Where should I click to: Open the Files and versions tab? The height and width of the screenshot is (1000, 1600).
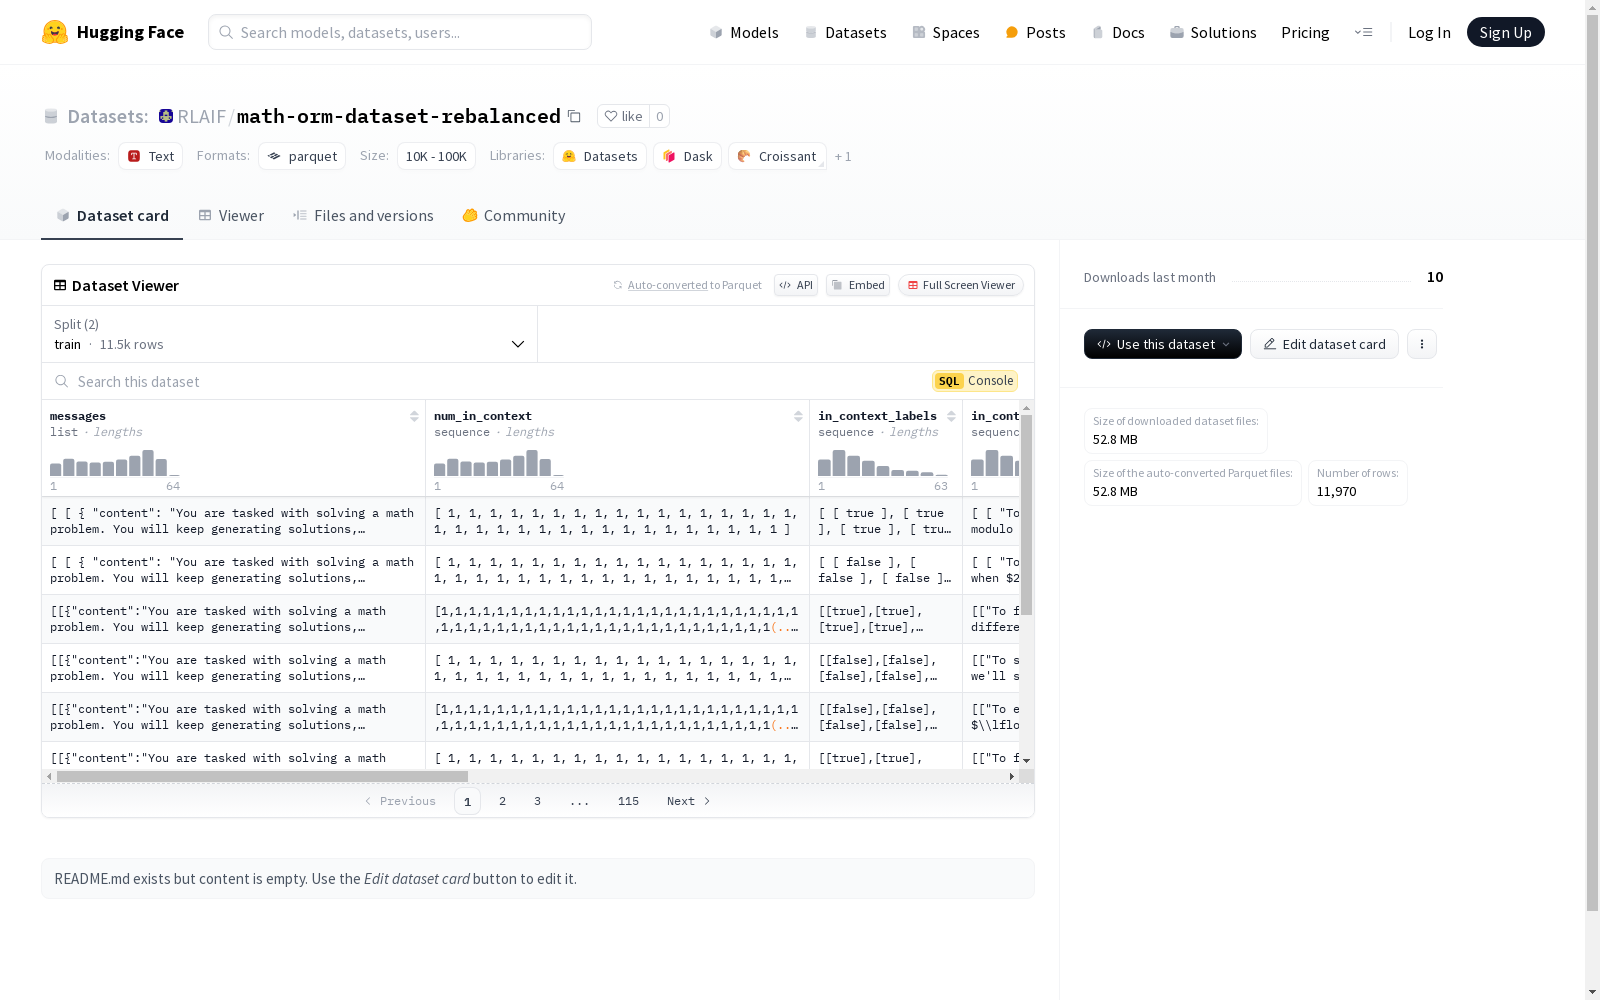click(x=363, y=216)
